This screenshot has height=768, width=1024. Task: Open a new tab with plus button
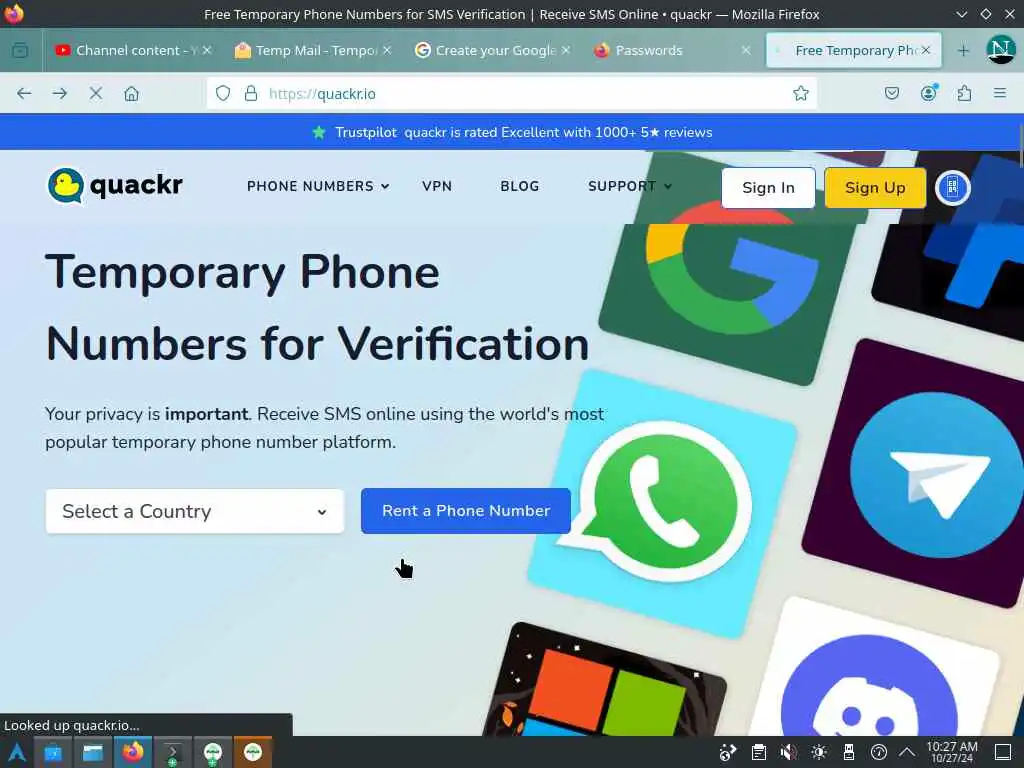click(x=963, y=50)
